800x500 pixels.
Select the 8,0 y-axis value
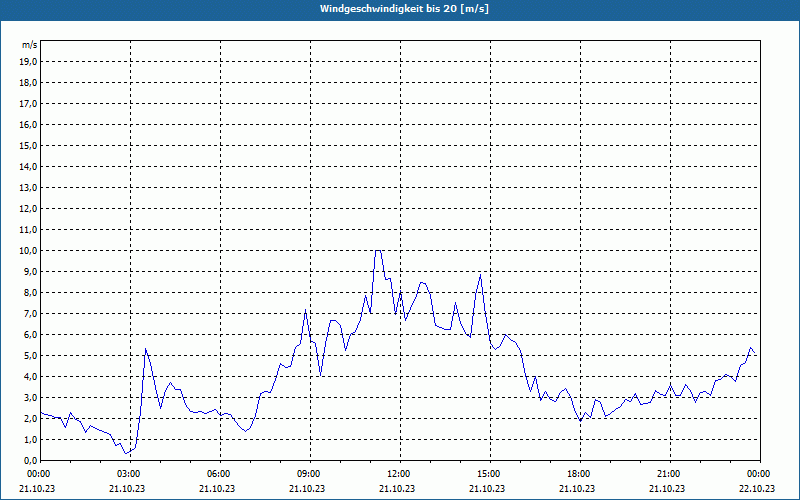pos(30,292)
